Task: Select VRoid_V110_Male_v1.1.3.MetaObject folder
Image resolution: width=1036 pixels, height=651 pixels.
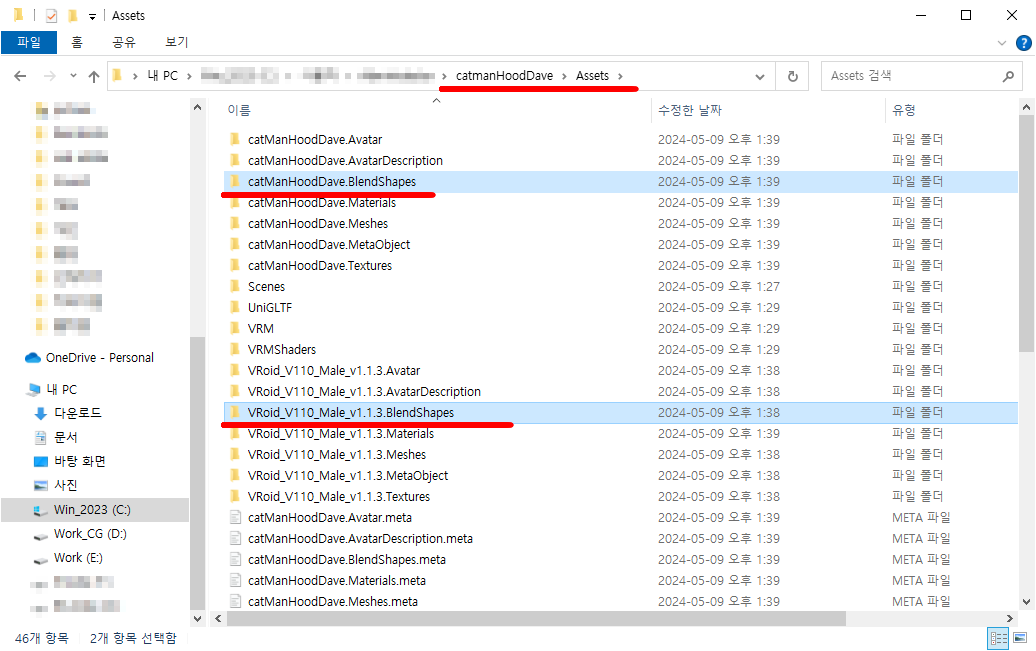Action: pyautogui.click(x=348, y=476)
